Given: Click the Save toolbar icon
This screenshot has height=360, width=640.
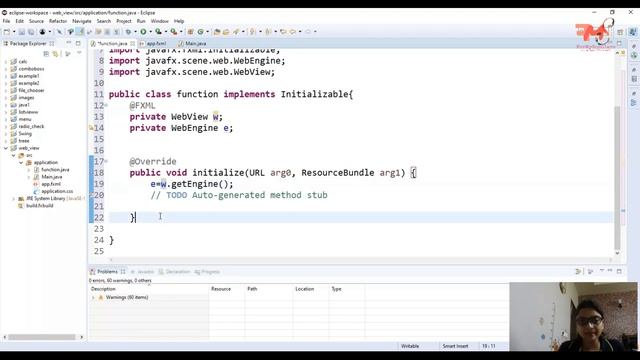Looking at the screenshot, I should (x=22, y=32).
